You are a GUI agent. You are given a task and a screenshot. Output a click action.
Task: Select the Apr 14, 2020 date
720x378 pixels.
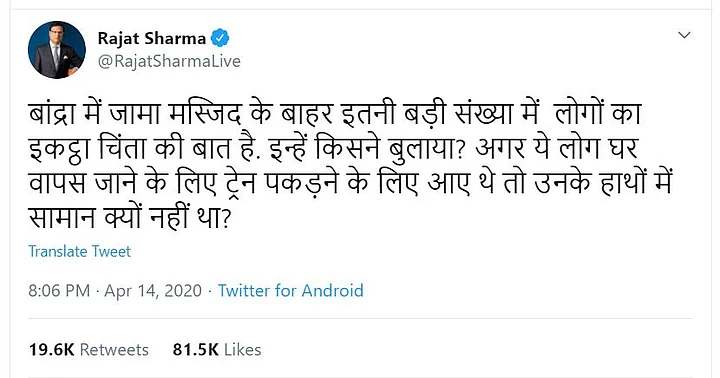(153, 291)
